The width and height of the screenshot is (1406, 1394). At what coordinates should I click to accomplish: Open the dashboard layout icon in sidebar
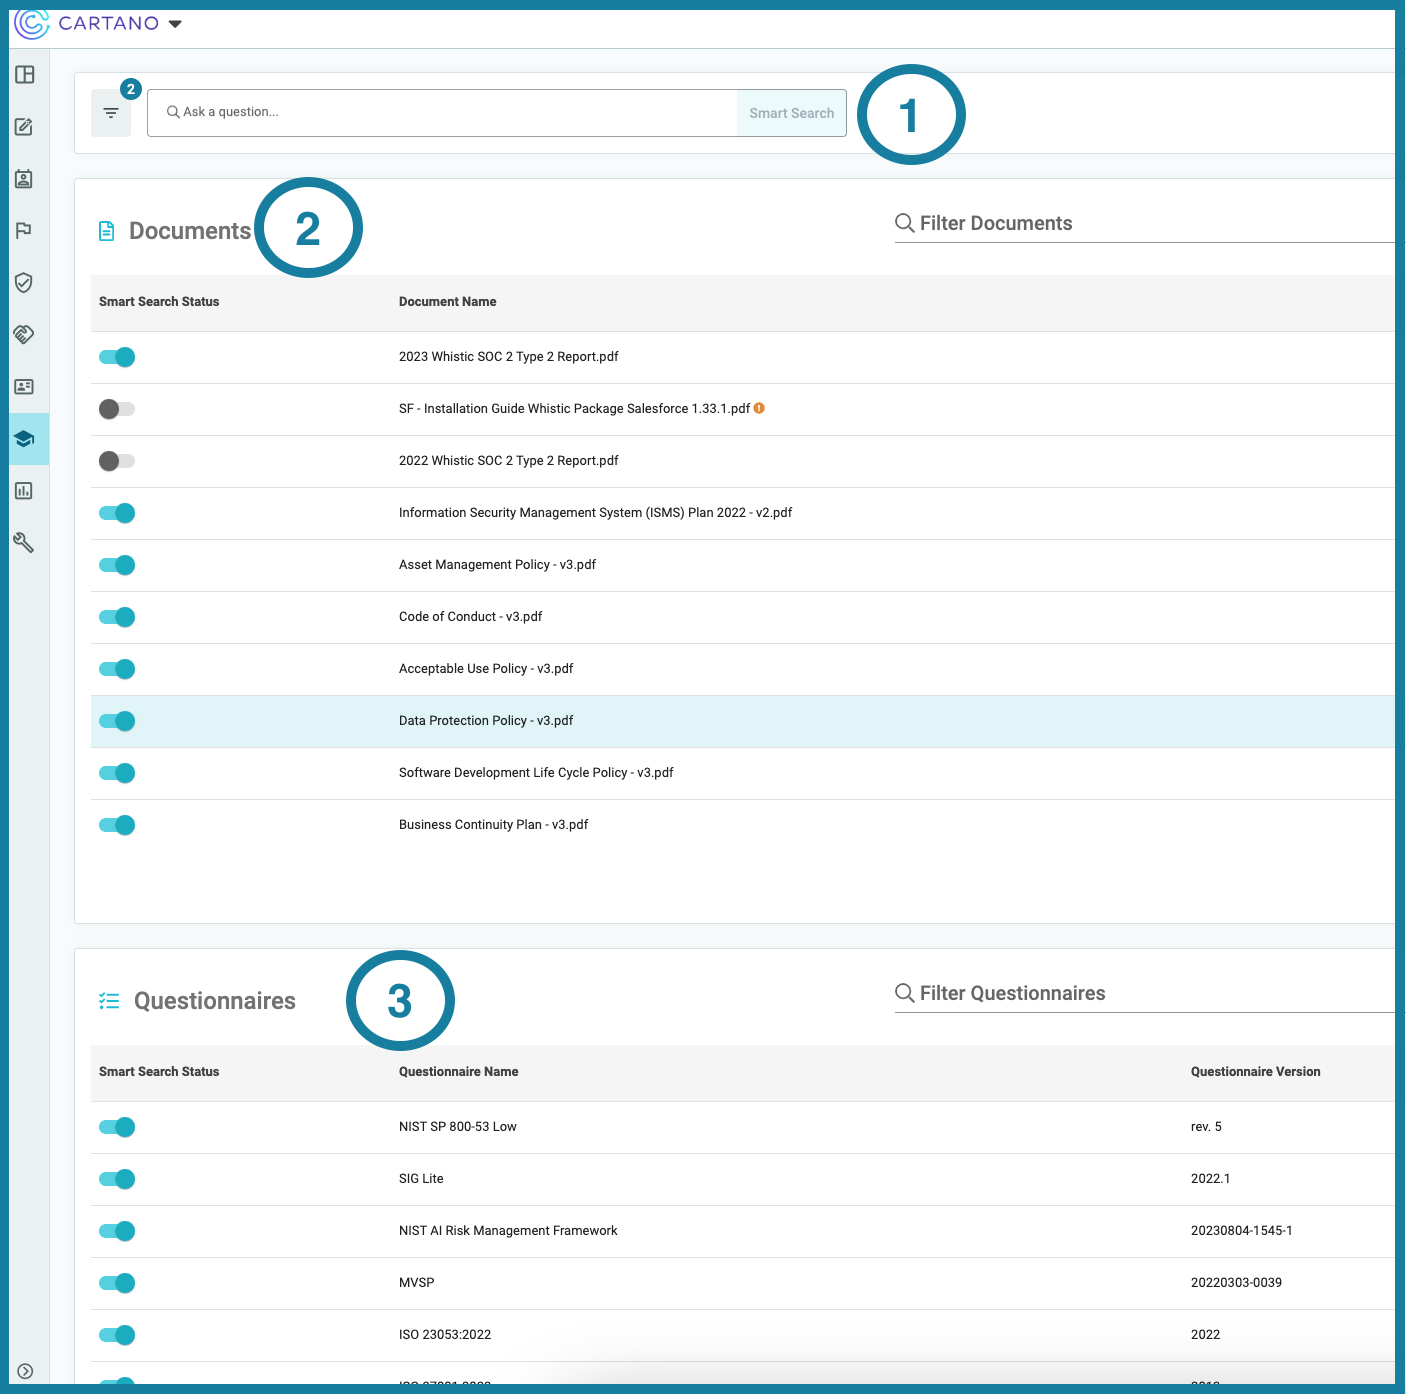25,75
